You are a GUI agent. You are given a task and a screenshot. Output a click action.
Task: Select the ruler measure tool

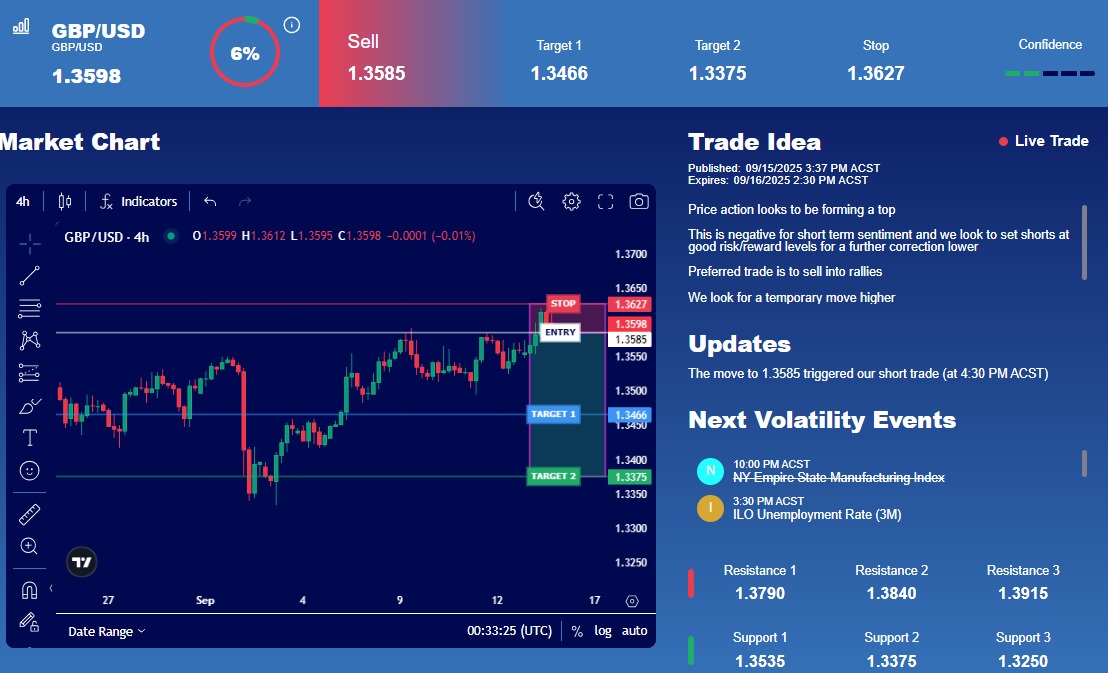click(x=30, y=515)
